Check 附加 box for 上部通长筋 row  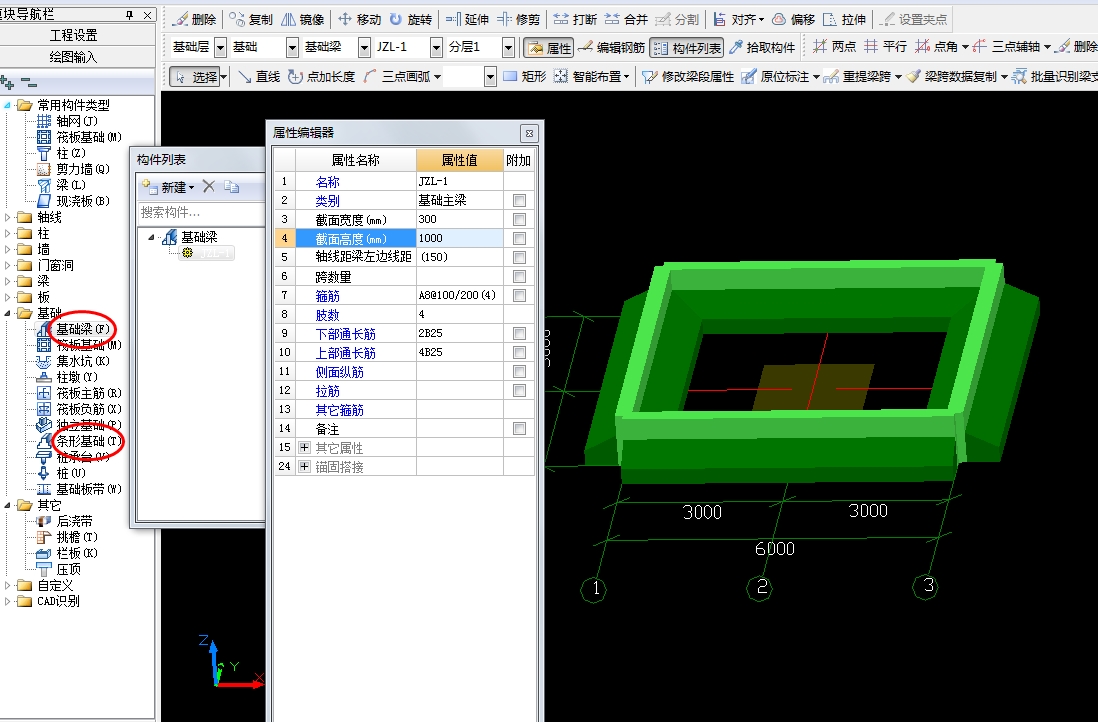pos(519,352)
